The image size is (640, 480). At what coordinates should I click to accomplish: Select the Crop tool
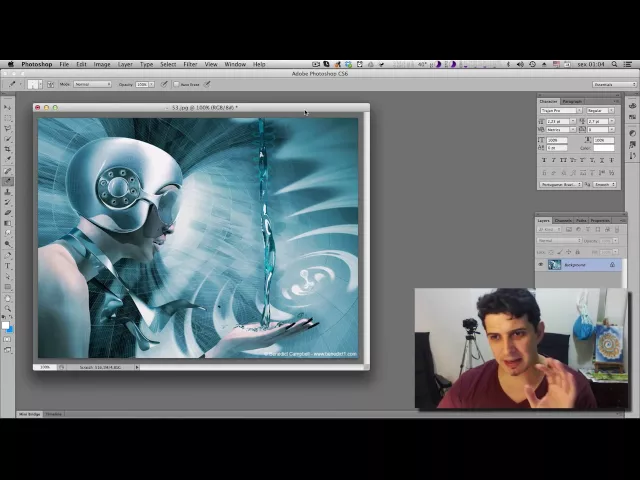7,149
